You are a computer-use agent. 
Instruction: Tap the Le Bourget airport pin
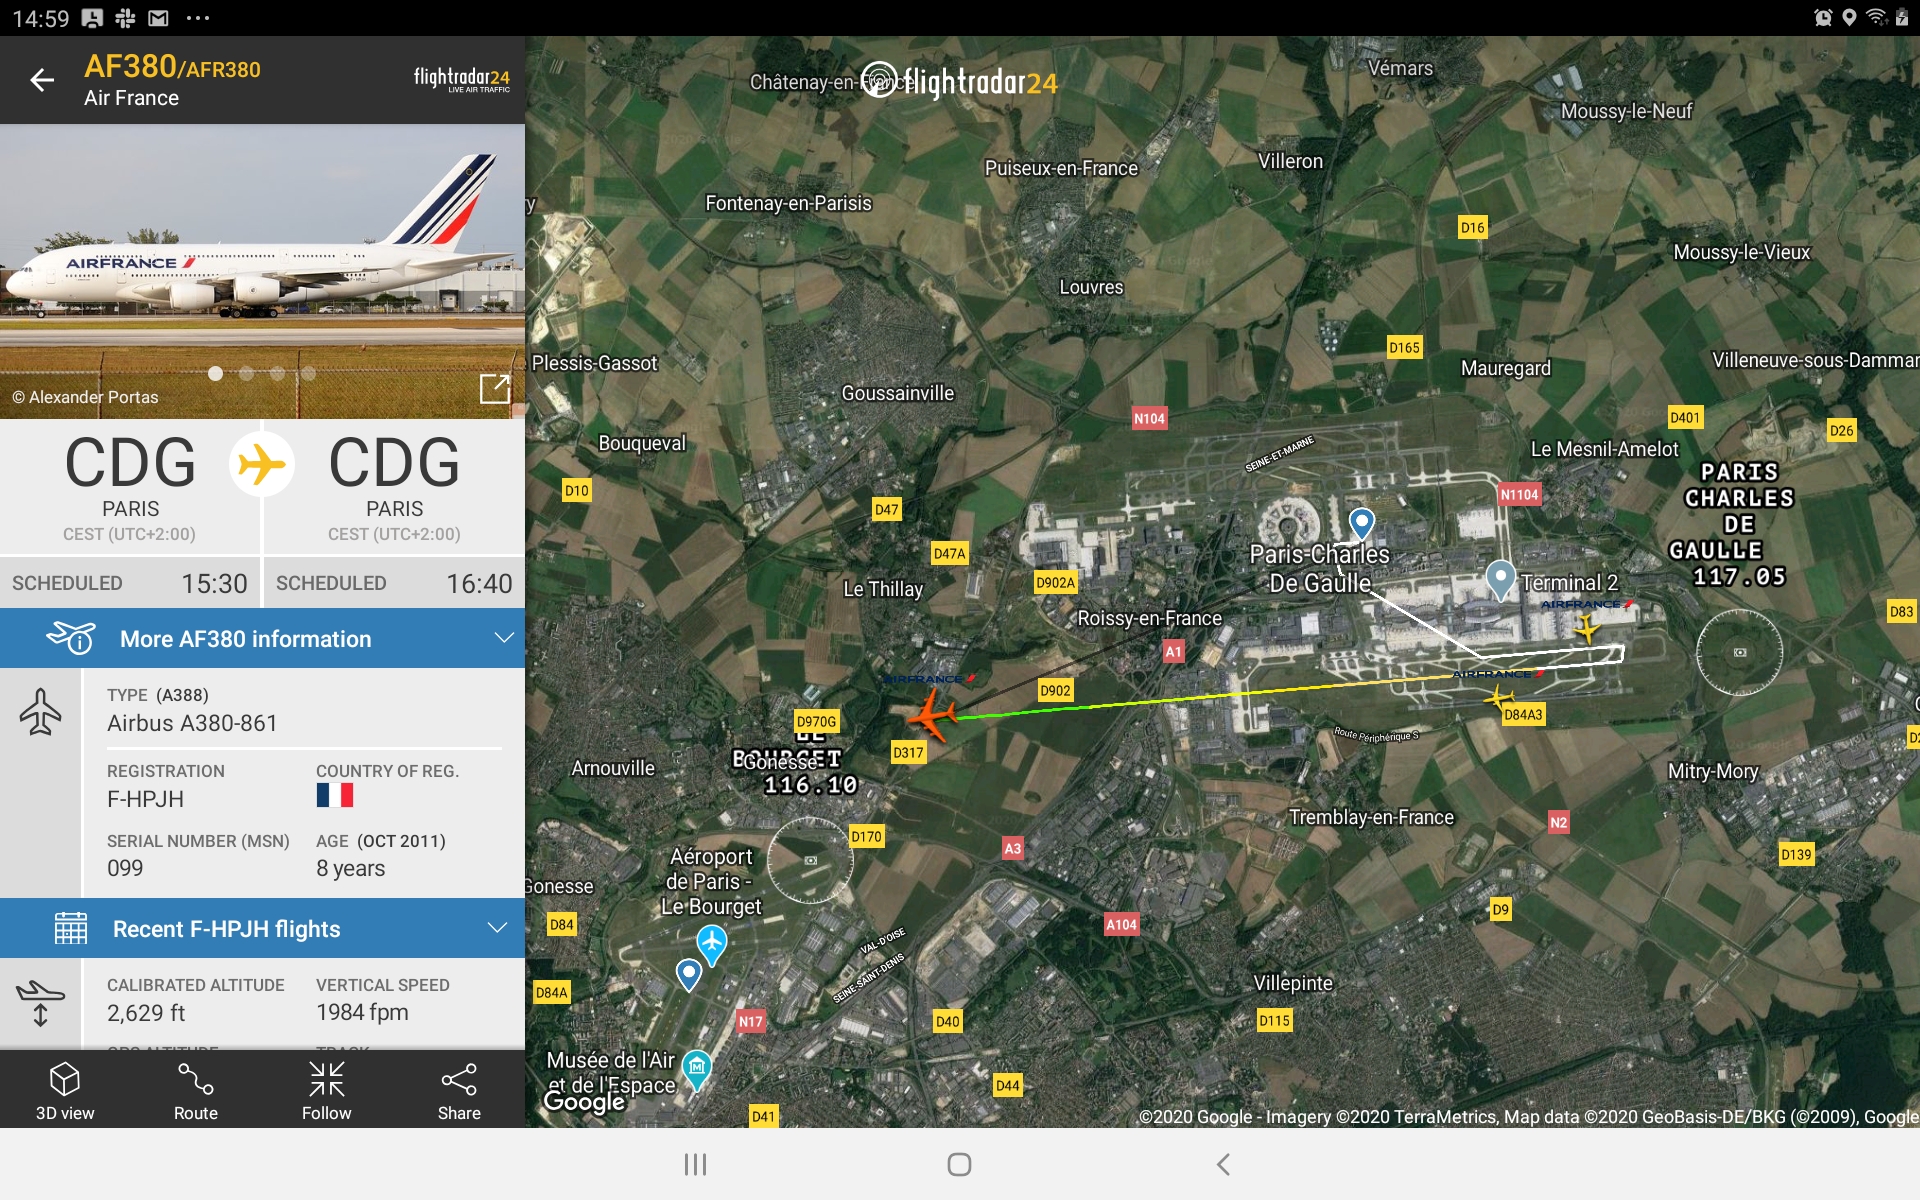711,944
